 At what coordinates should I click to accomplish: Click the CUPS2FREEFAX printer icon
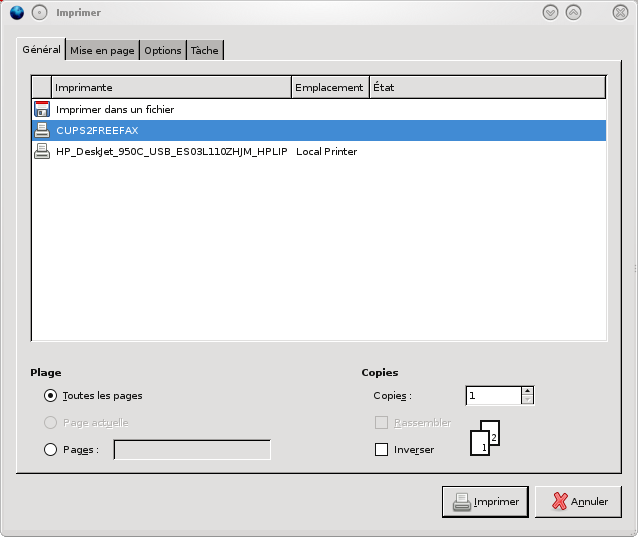tap(42, 130)
